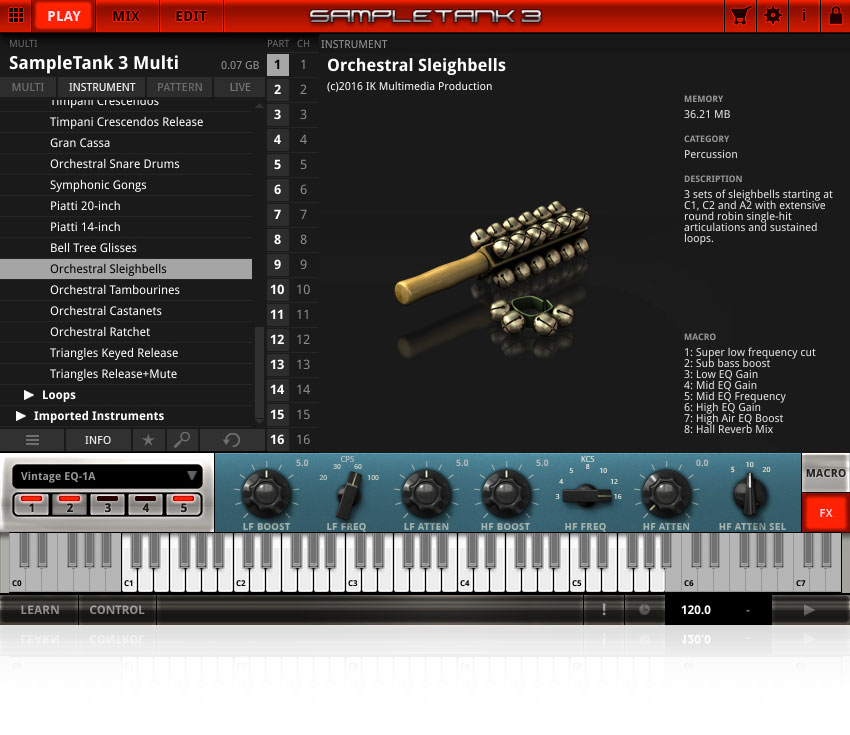The width and height of the screenshot is (850, 735).
Task: Toggle FX slot 4
Action: [145, 504]
